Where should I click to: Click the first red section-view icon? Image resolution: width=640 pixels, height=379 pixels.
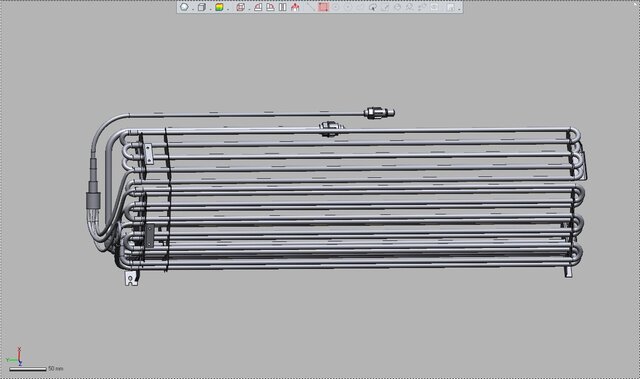coord(258,7)
